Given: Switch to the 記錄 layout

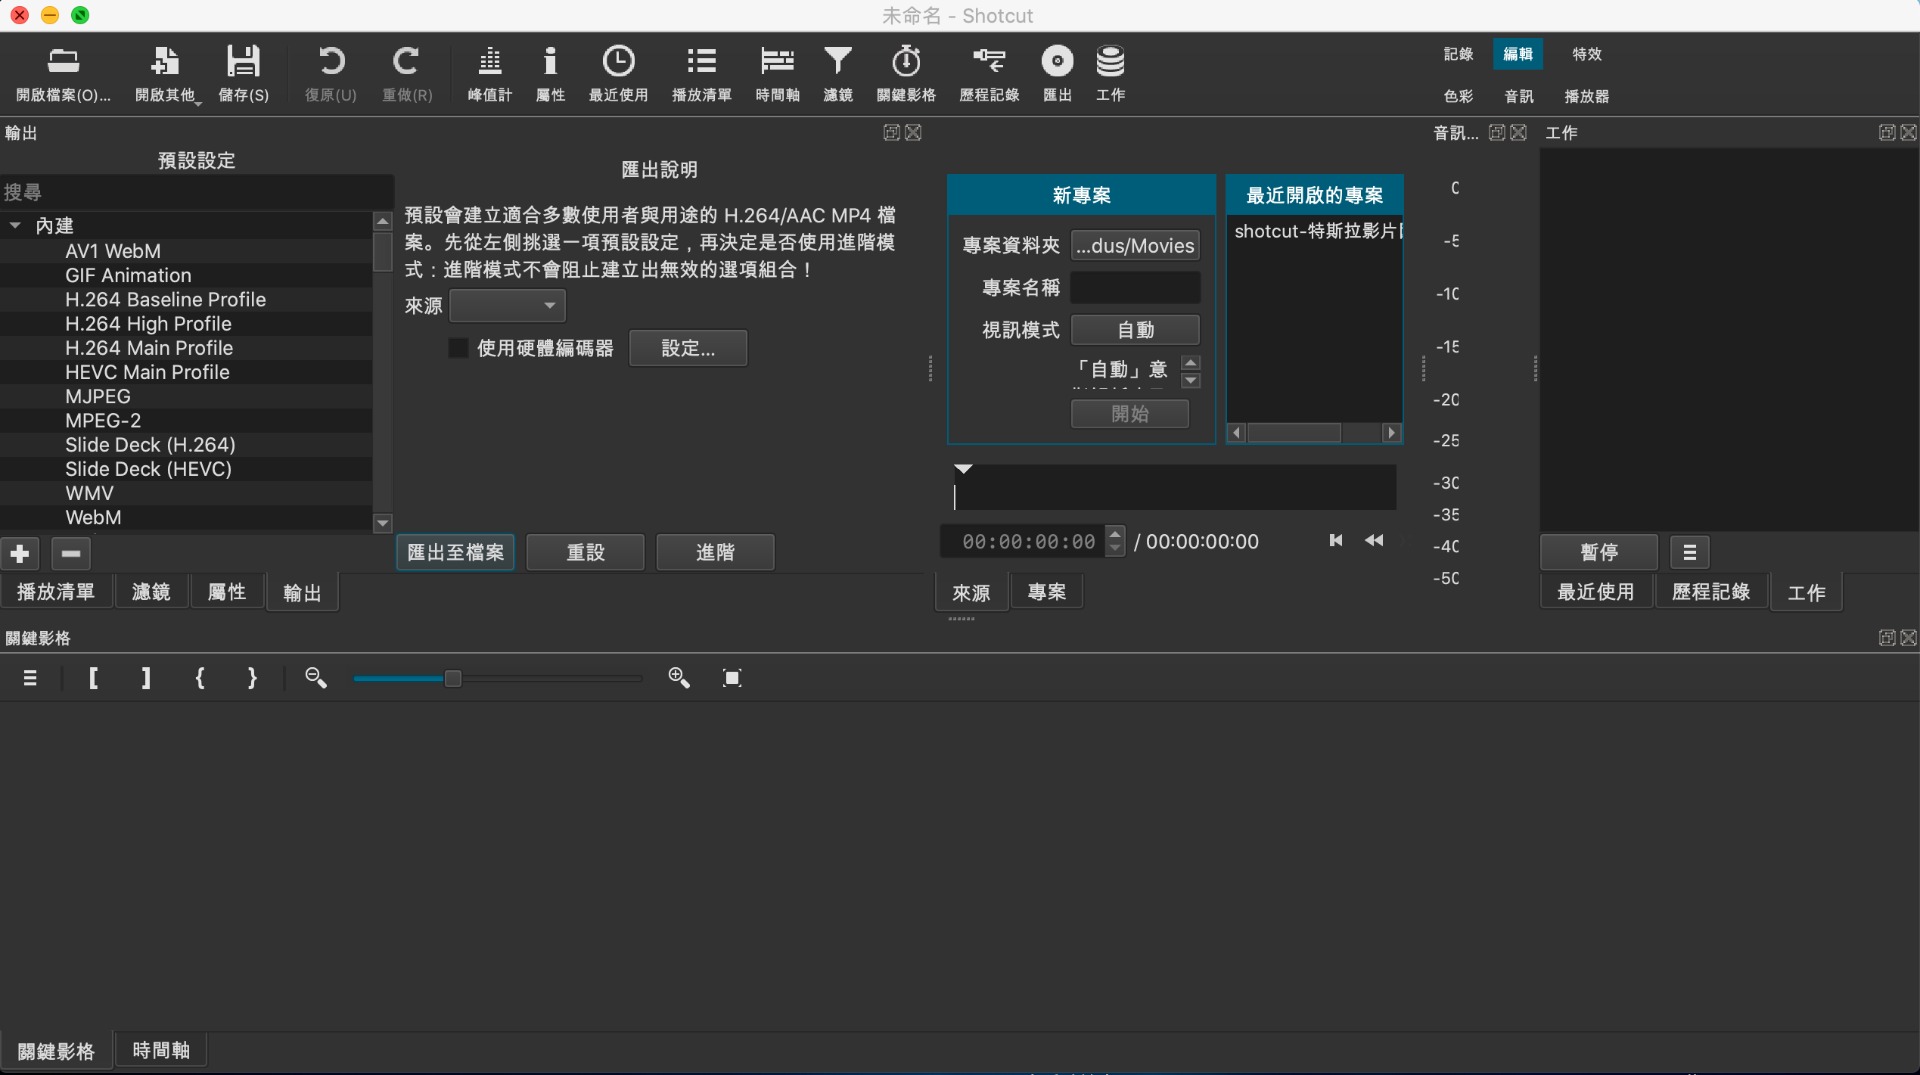Looking at the screenshot, I should (x=1458, y=54).
